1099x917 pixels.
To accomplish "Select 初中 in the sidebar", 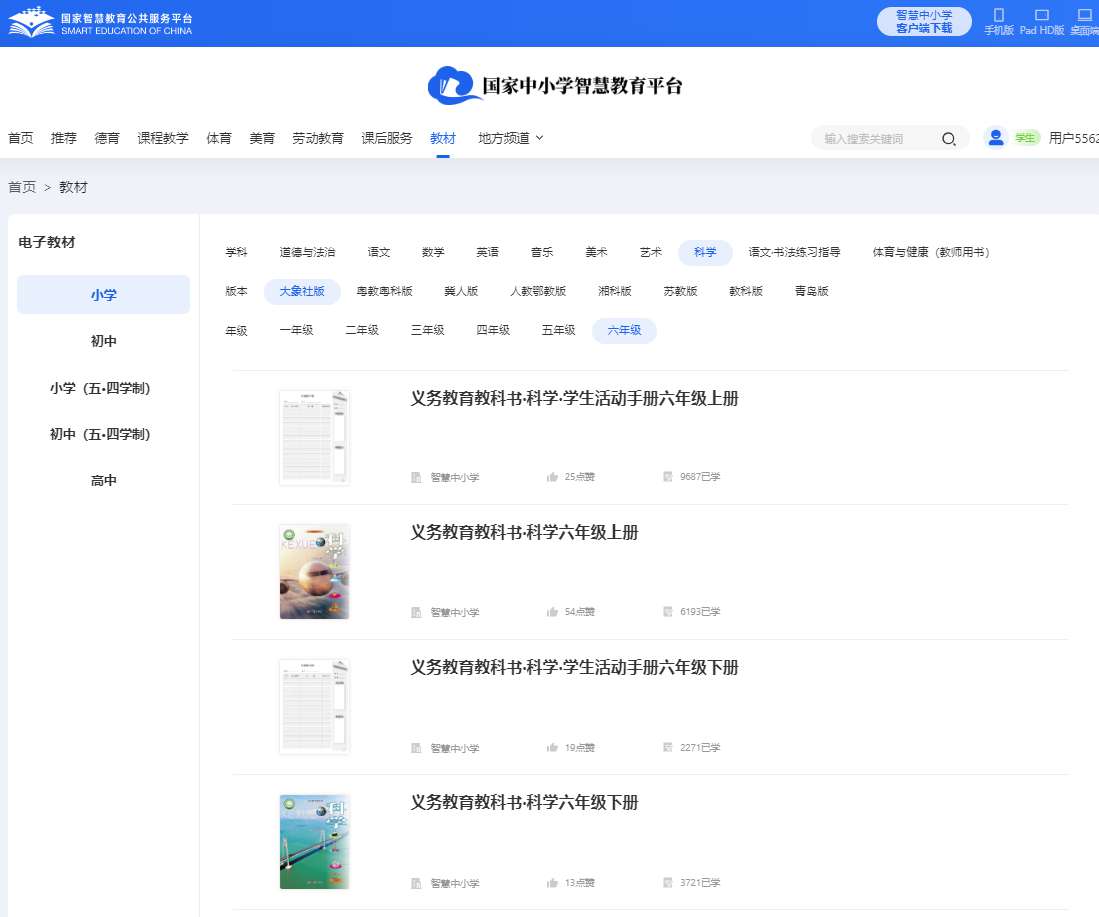I will pyautogui.click(x=104, y=341).
